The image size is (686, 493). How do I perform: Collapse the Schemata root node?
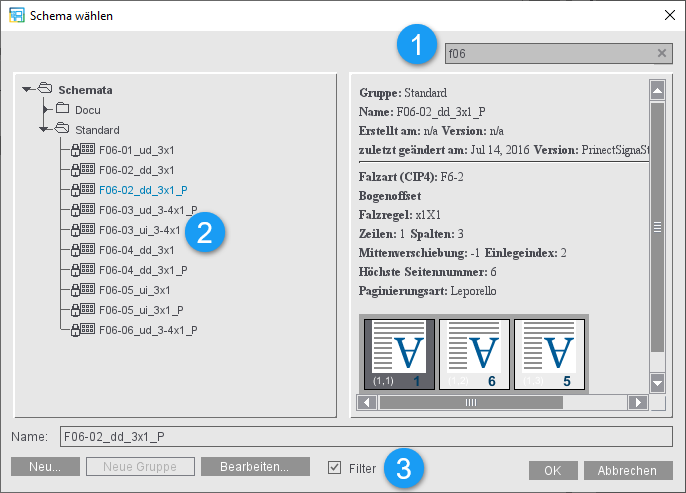[27, 89]
